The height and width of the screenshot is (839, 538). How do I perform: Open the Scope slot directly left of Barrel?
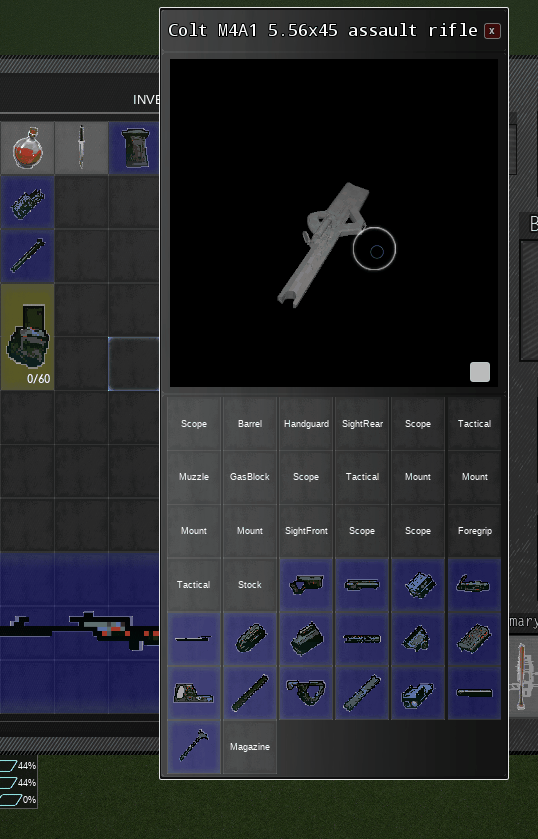(194, 424)
